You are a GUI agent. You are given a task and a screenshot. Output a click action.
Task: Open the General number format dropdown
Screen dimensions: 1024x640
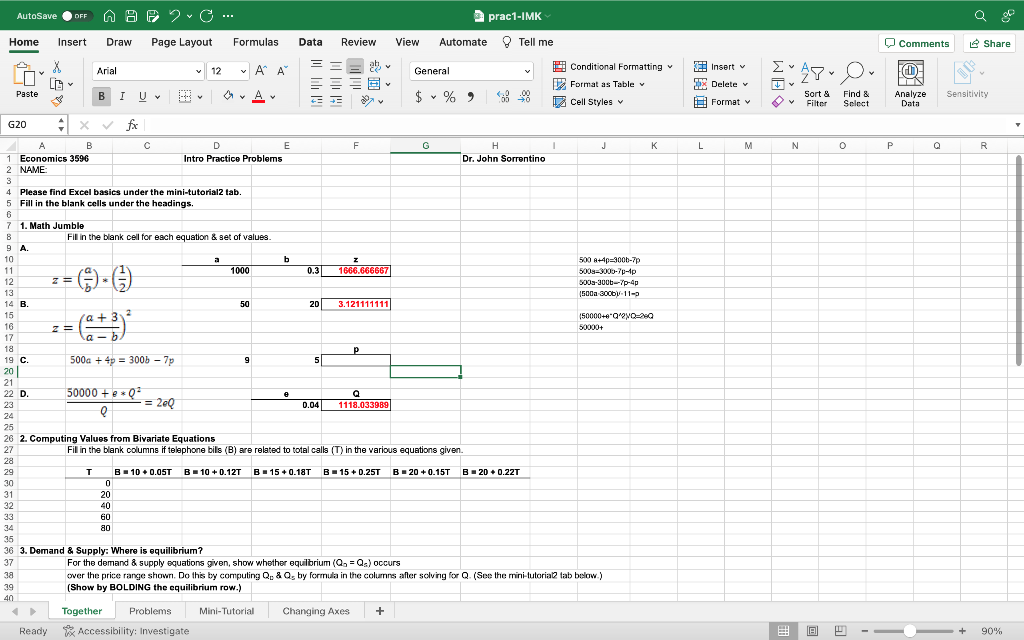[x=470, y=69]
